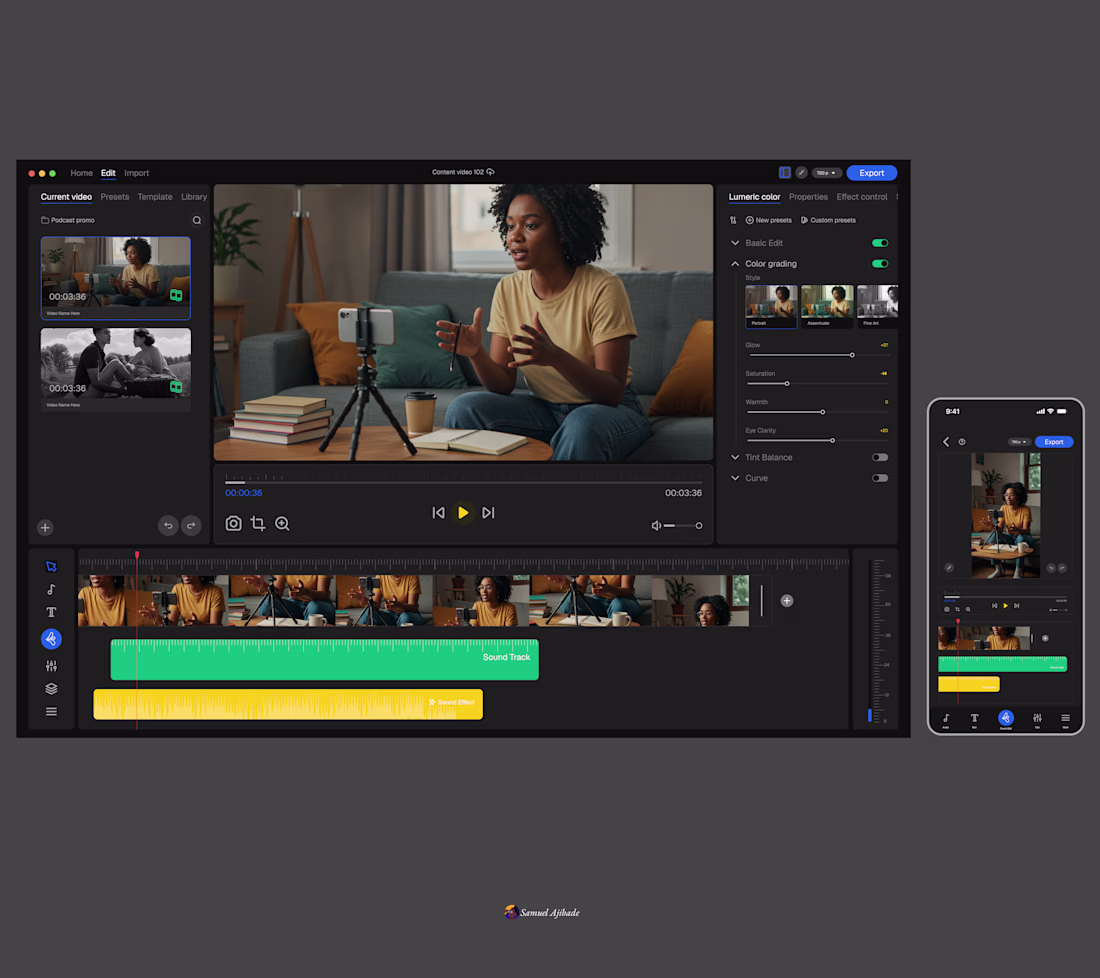
Task: Tap the blue edit button in phone bottom bar
Action: pyautogui.click(x=1006, y=718)
